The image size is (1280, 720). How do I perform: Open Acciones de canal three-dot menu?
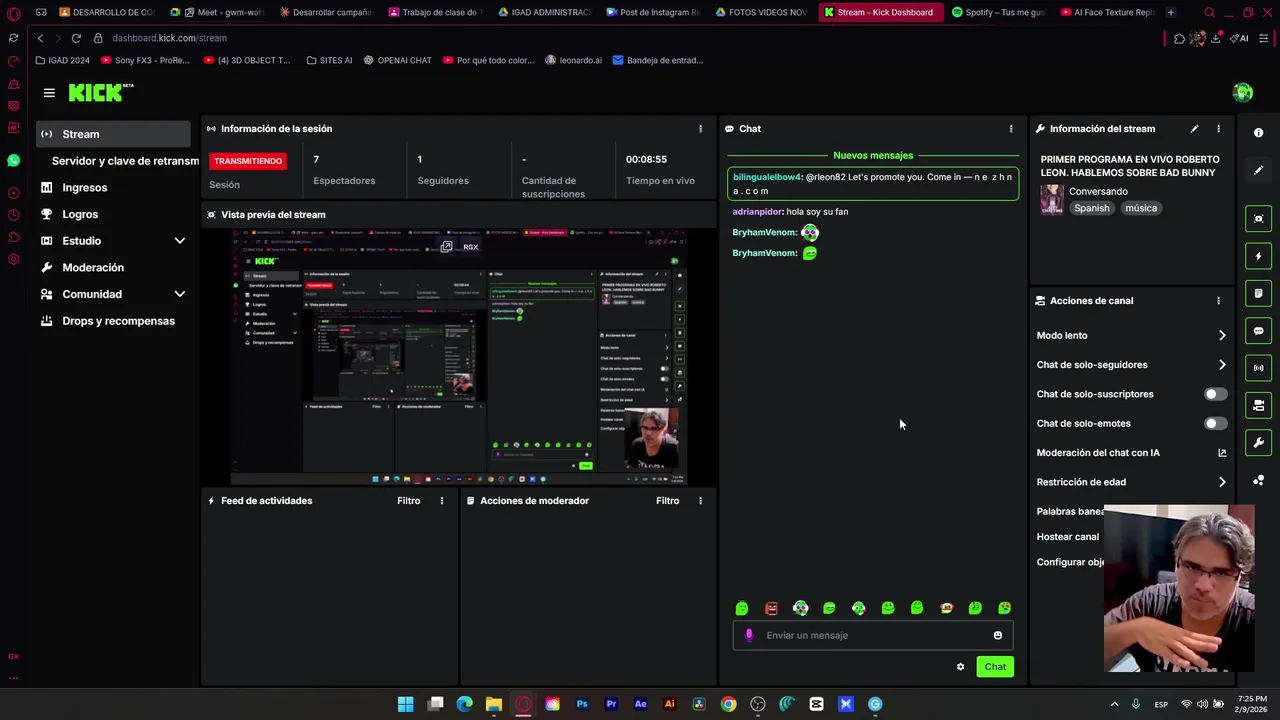point(1218,300)
